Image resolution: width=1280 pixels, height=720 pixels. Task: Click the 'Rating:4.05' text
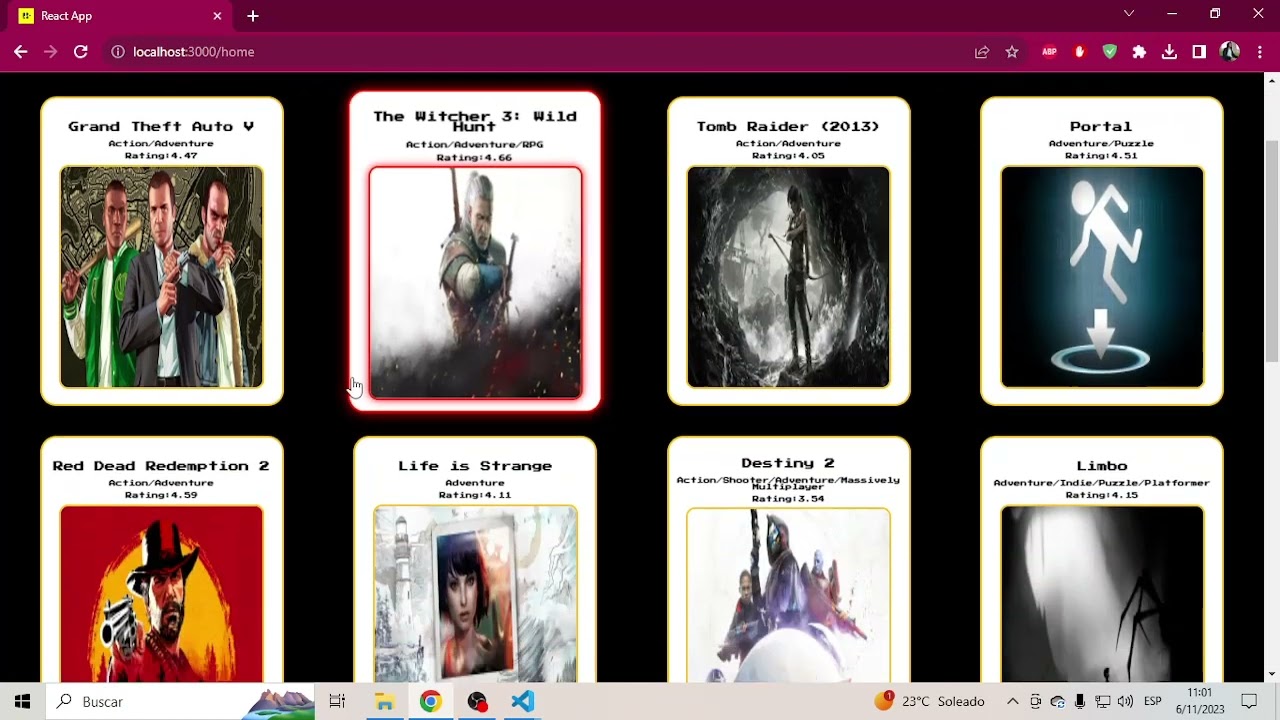788,156
